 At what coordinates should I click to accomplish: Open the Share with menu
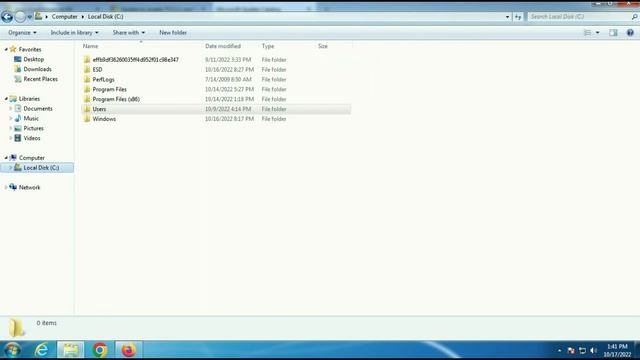pyautogui.click(x=129, y=33)
